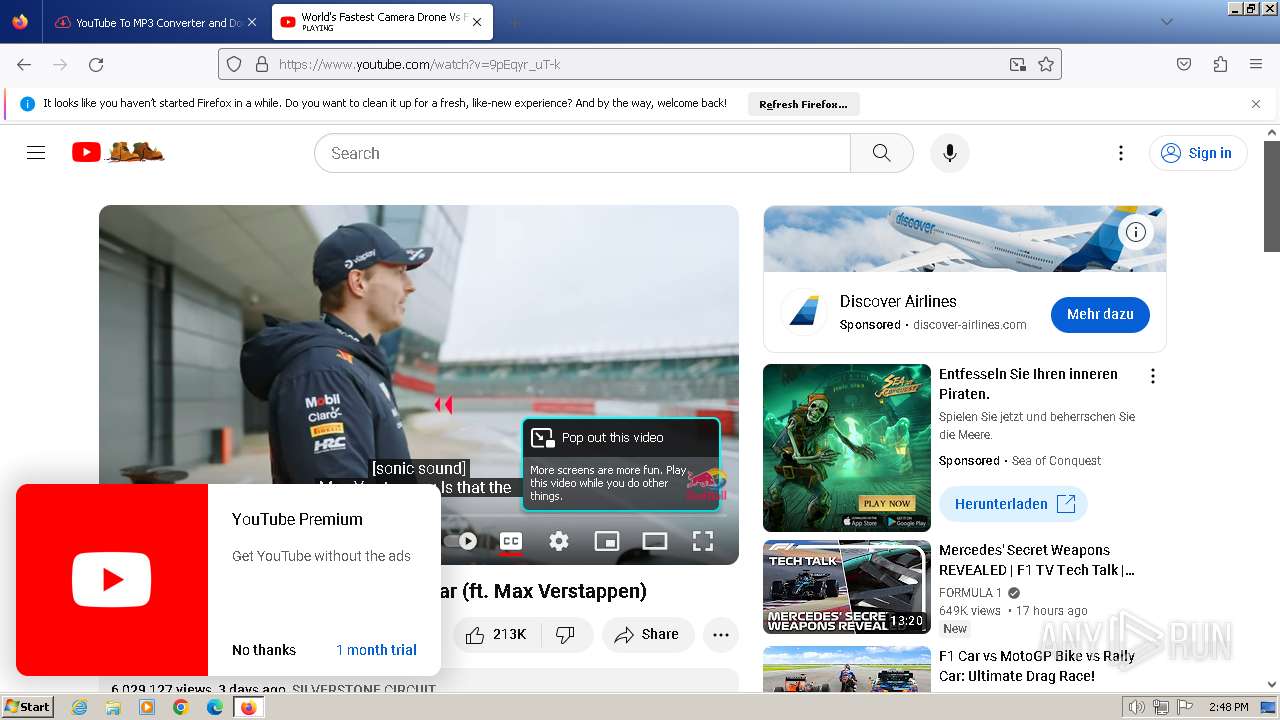Screen dimensions: 1280x720
Task: Focus the YouTube Search field
Action: click(582, 153)
